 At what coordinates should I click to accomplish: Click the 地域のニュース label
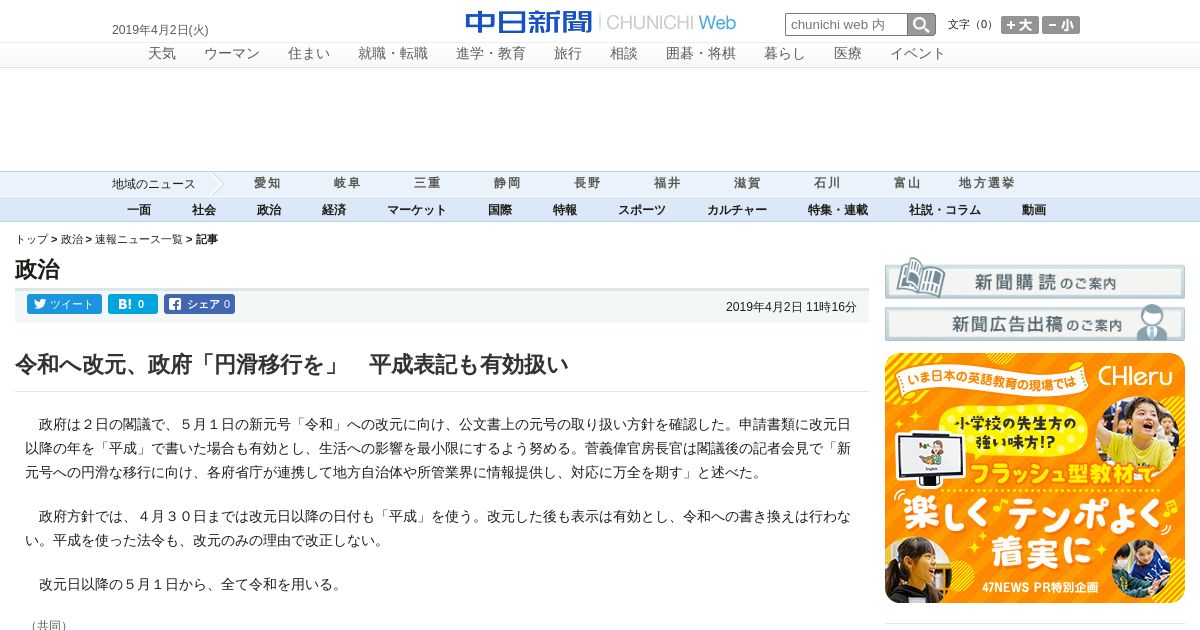pos(154,184)
